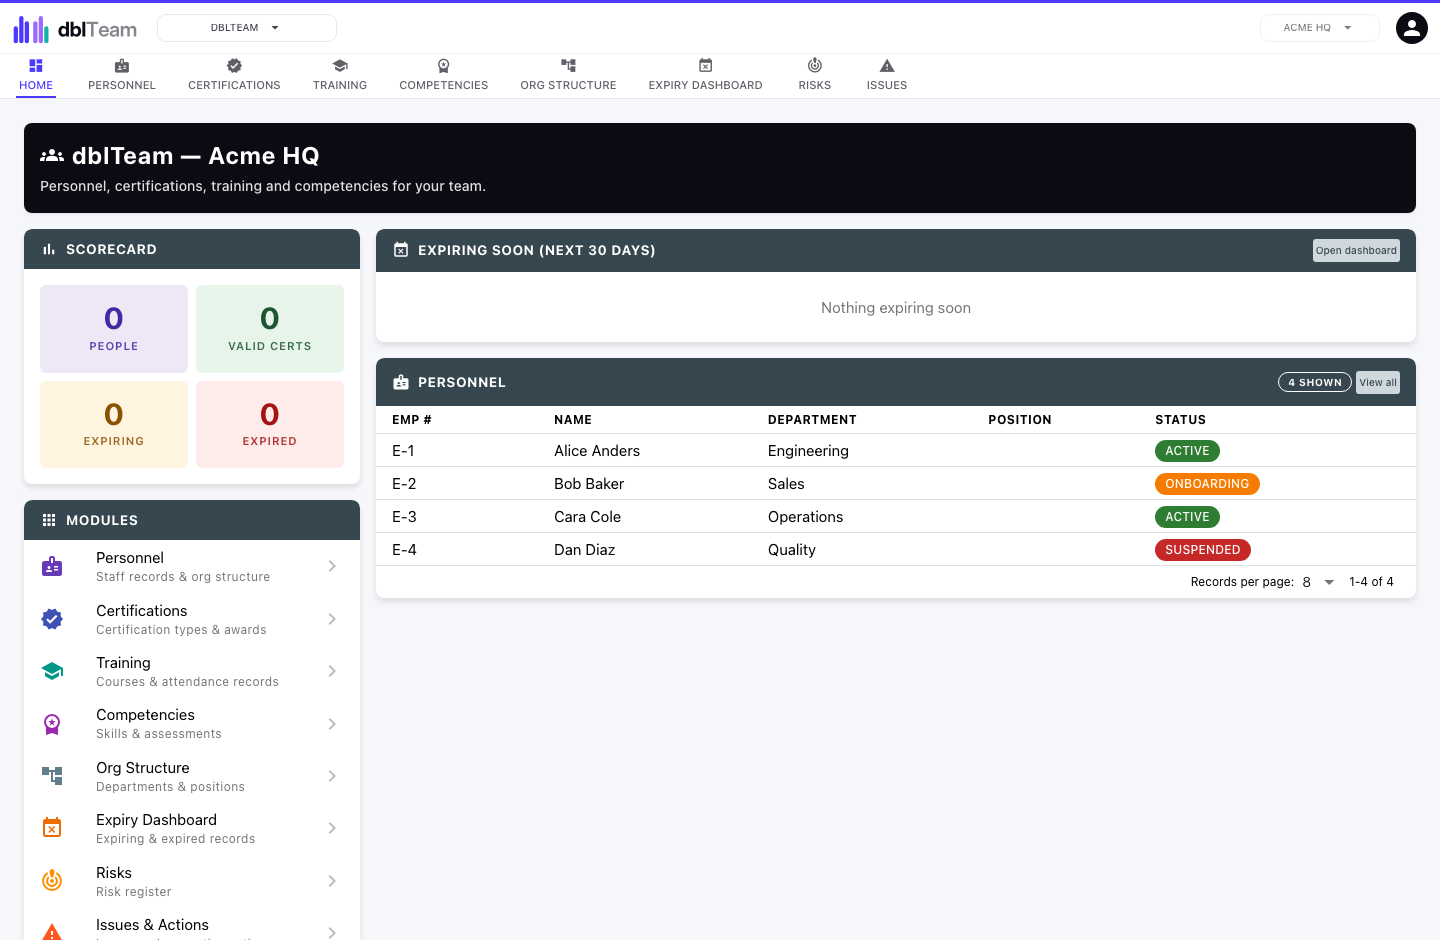Viewport: 1440px width, 940px height.
Task: Switch to the Expiry Dashboard tab
Action: 705,75
